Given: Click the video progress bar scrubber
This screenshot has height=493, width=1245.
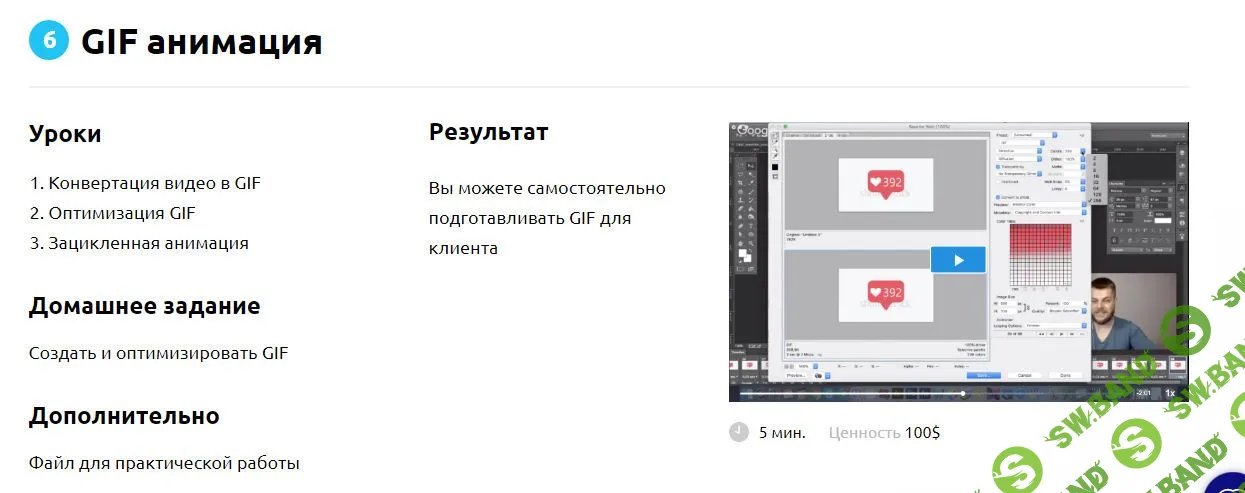Looking at the screenshot, I should (x=963, y=393).
